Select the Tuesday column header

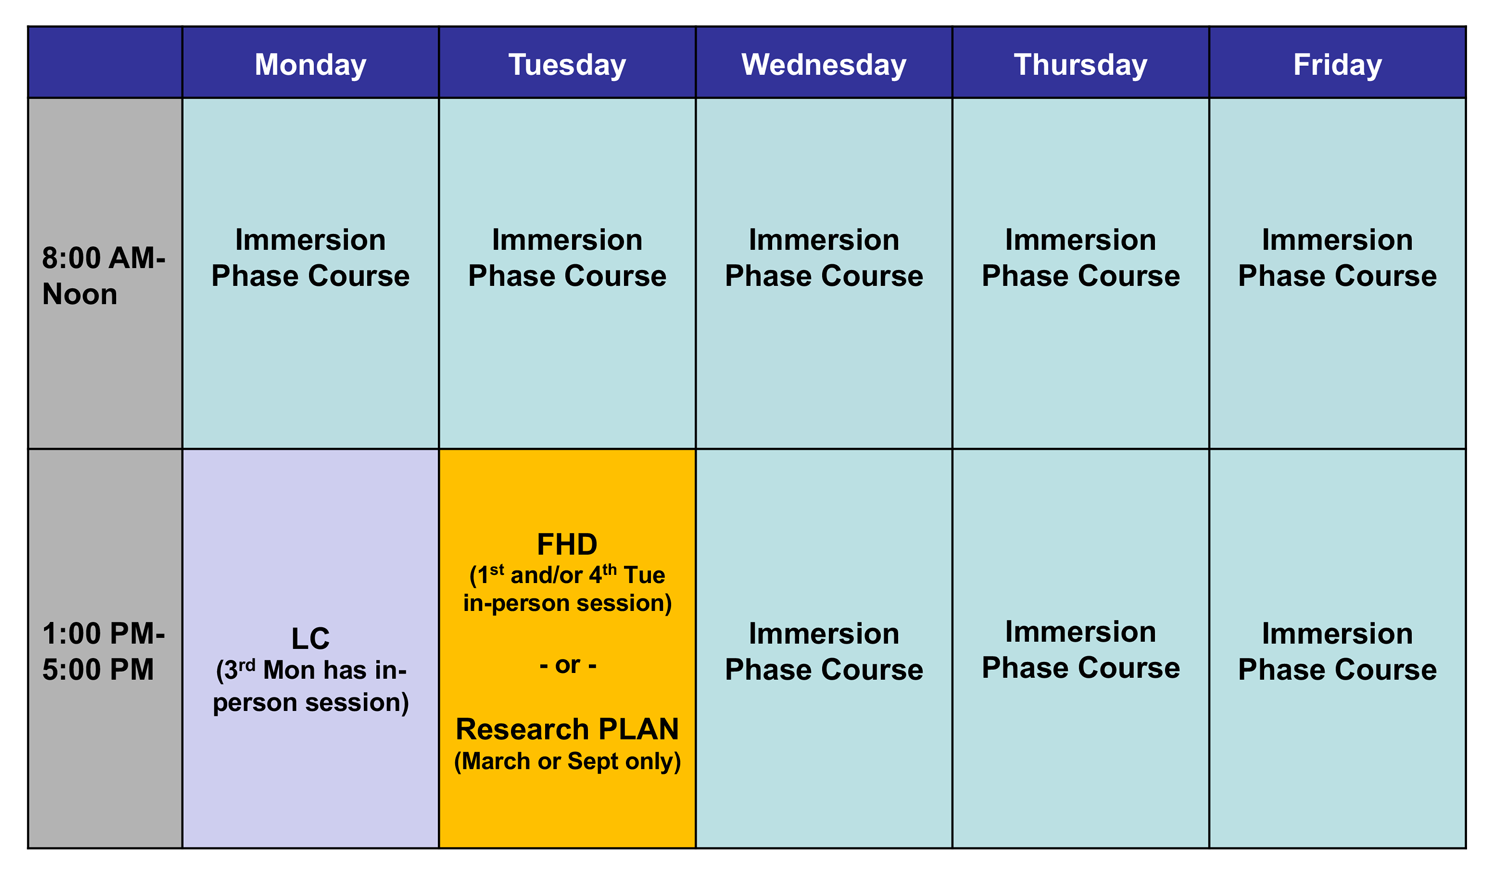click(x=567, y=63)
